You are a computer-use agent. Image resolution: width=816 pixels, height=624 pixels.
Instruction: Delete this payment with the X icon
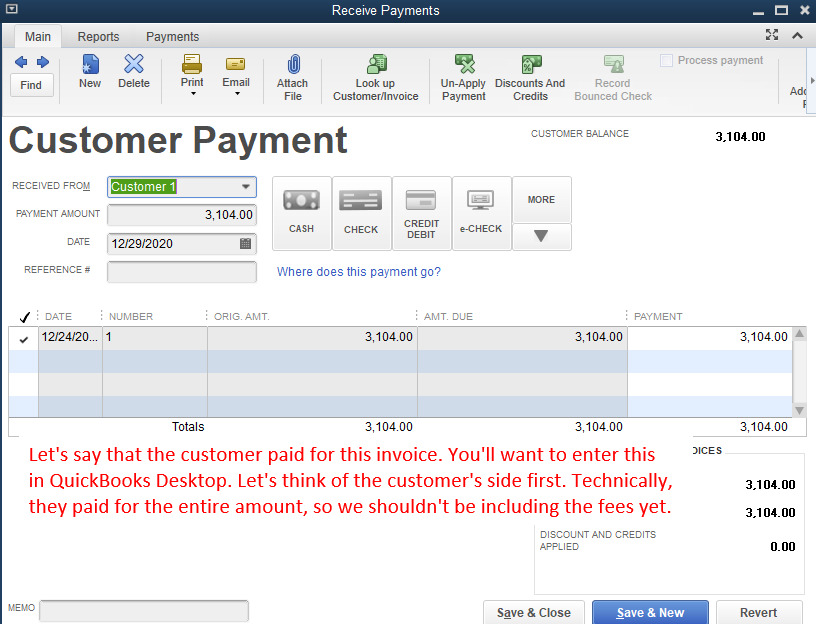point(134,71)
